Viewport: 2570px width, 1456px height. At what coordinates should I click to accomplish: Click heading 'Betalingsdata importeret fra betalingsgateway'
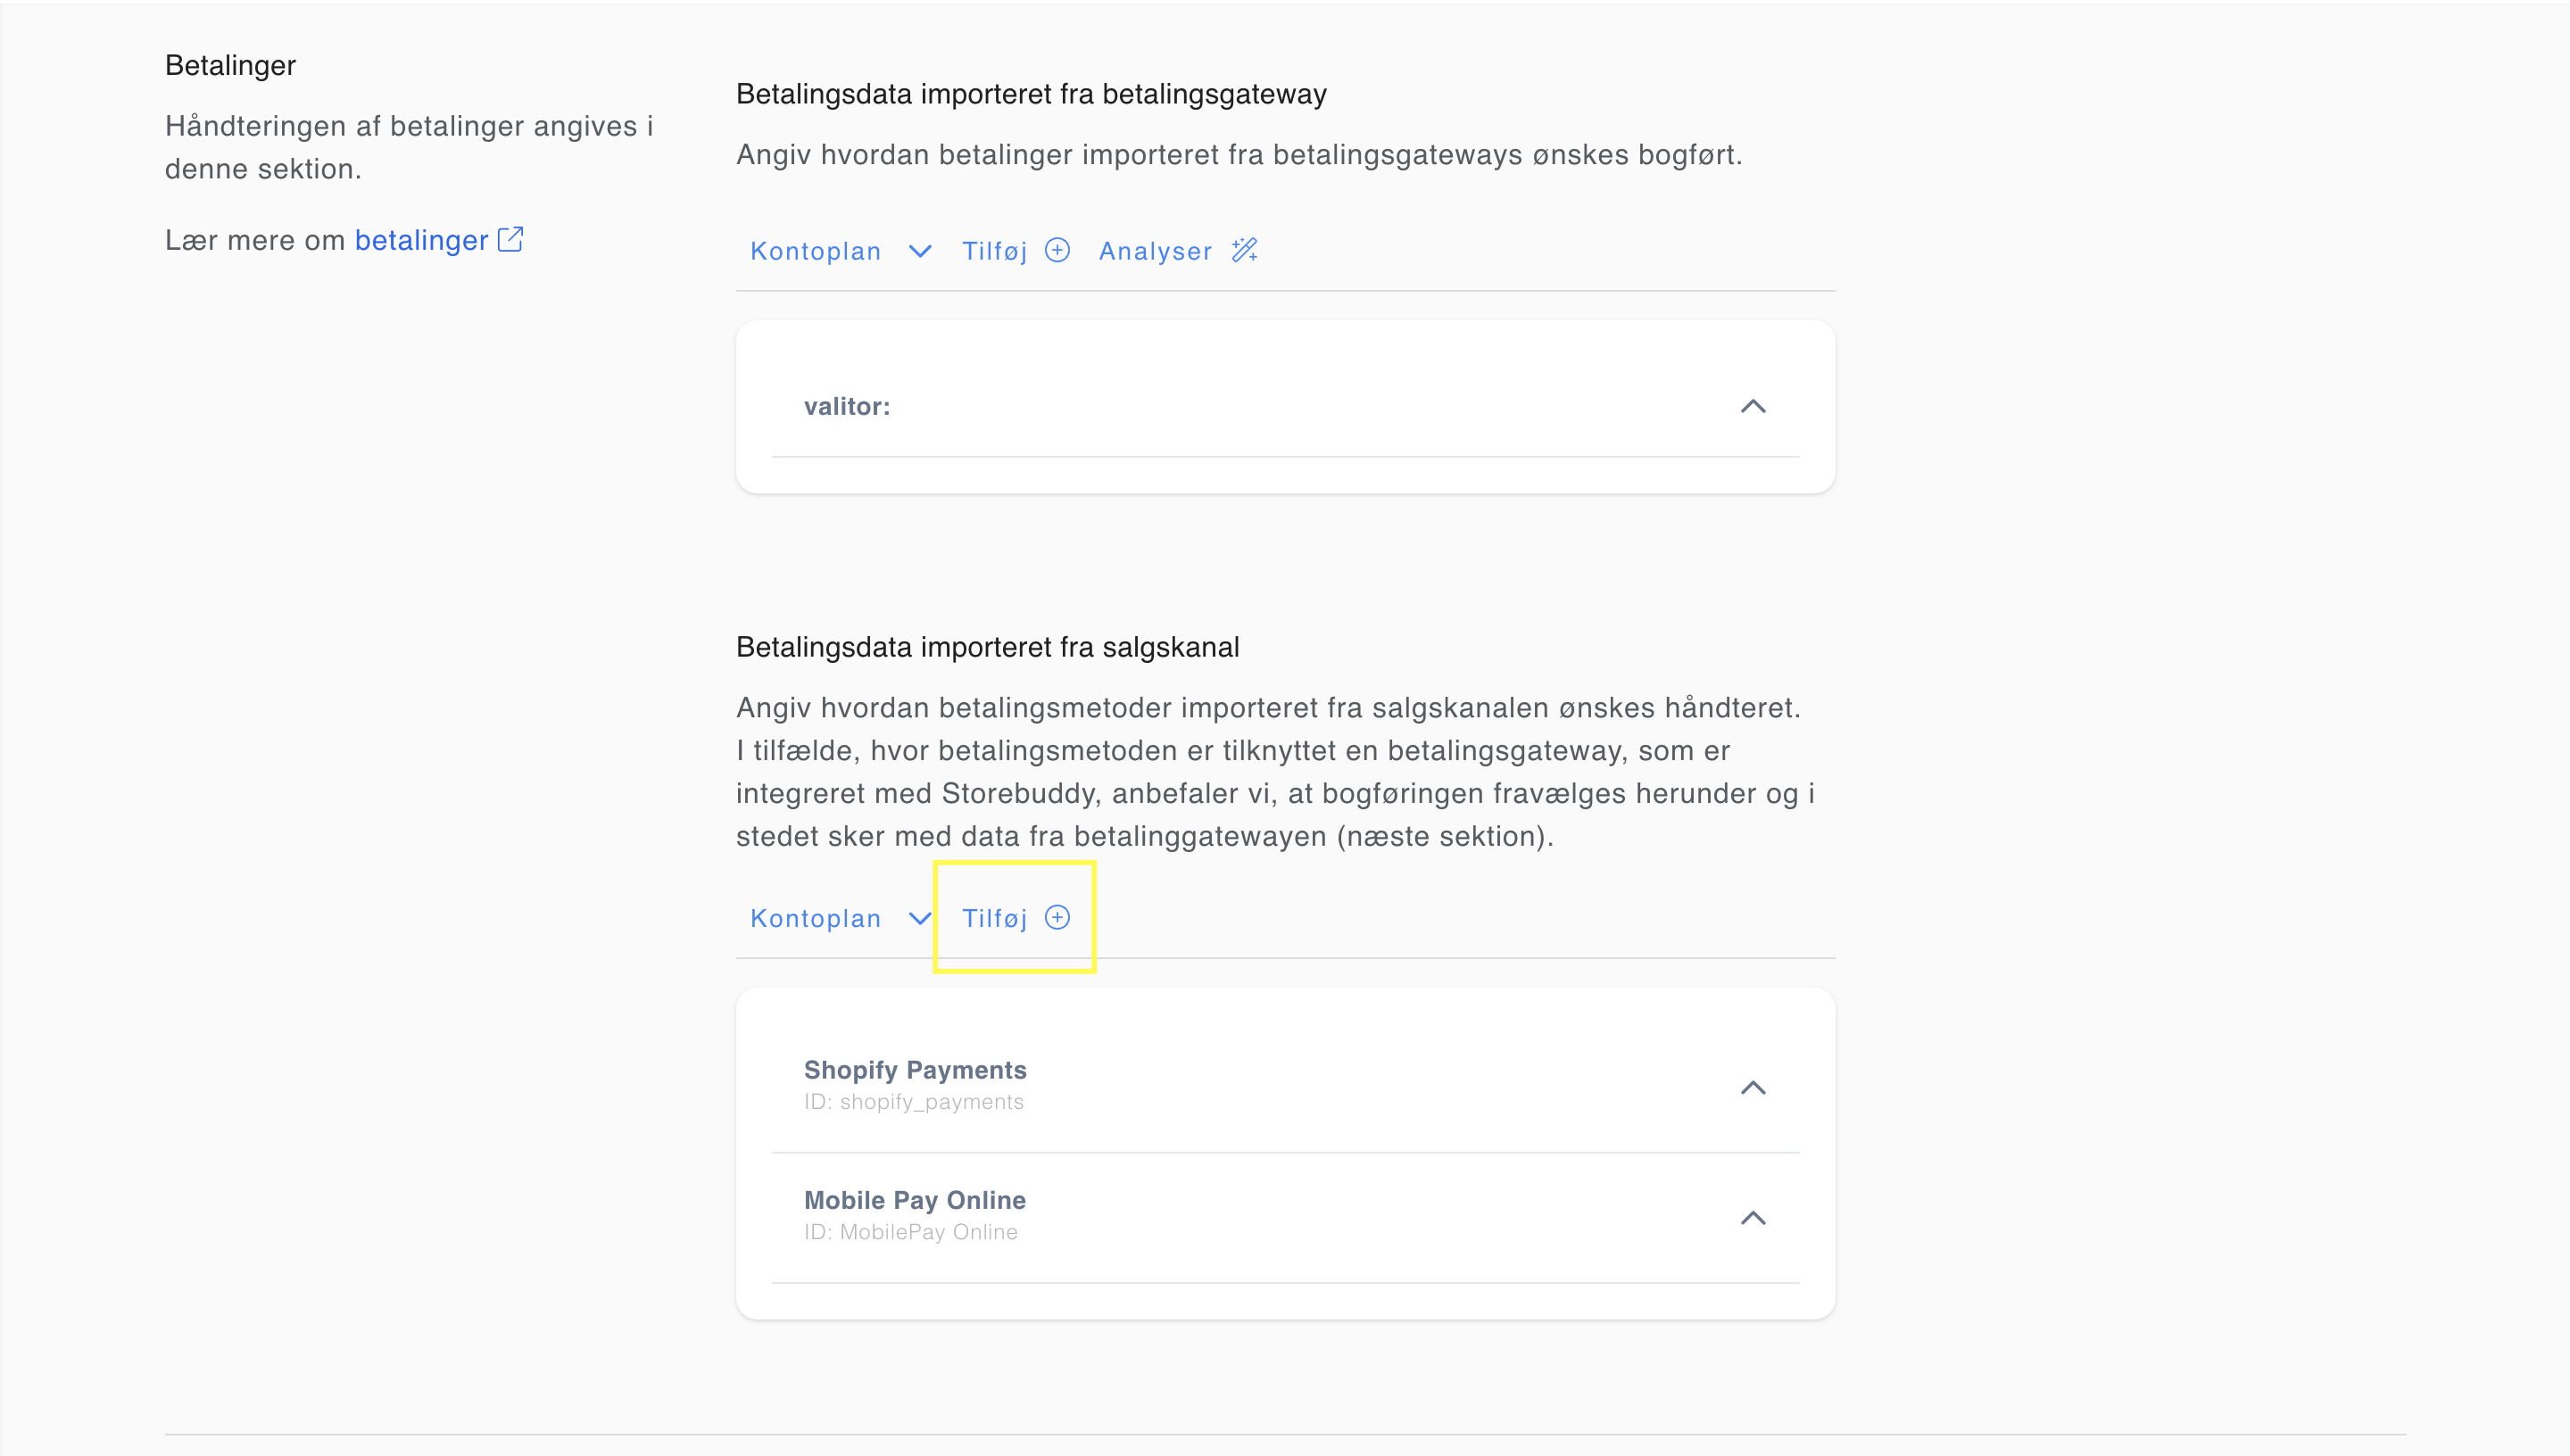coord(1031,94)
